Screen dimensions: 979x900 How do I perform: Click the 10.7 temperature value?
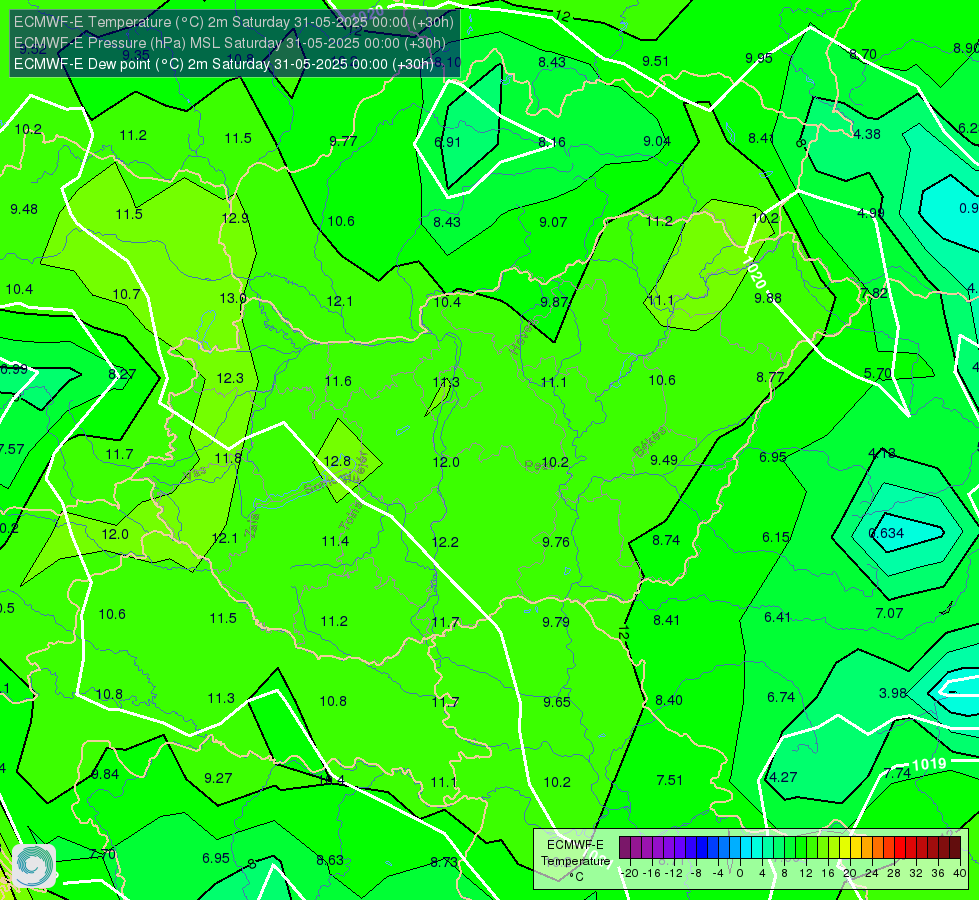pyautogui.click(x=126, y=294)
